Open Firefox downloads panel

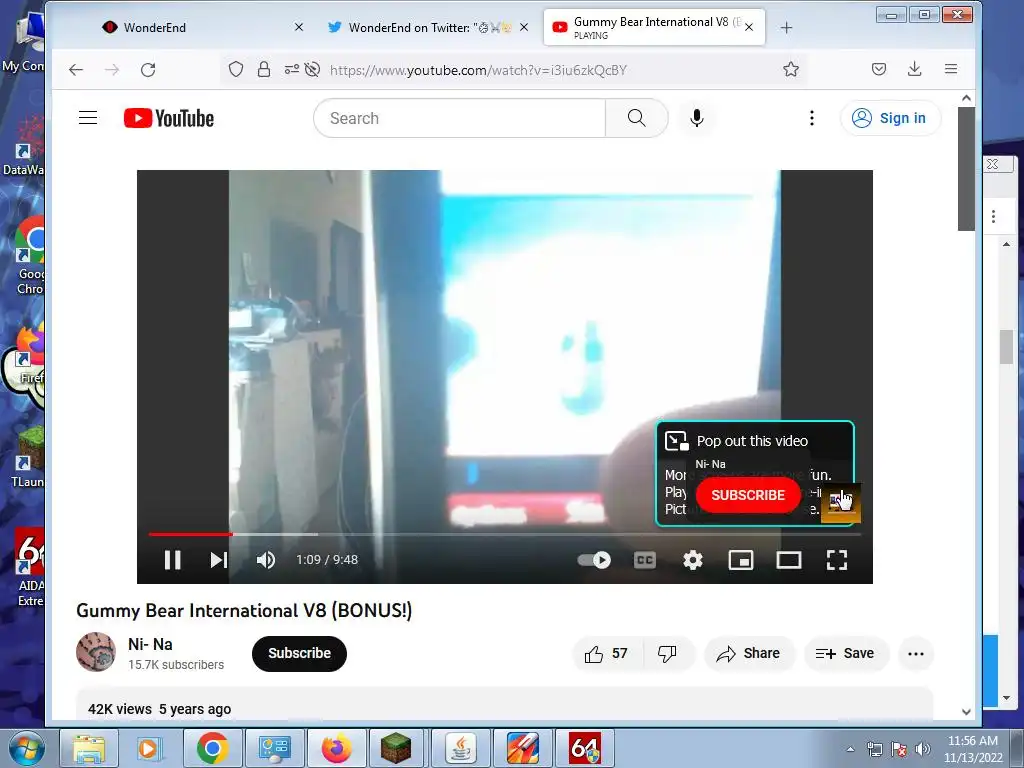point(915,69)
